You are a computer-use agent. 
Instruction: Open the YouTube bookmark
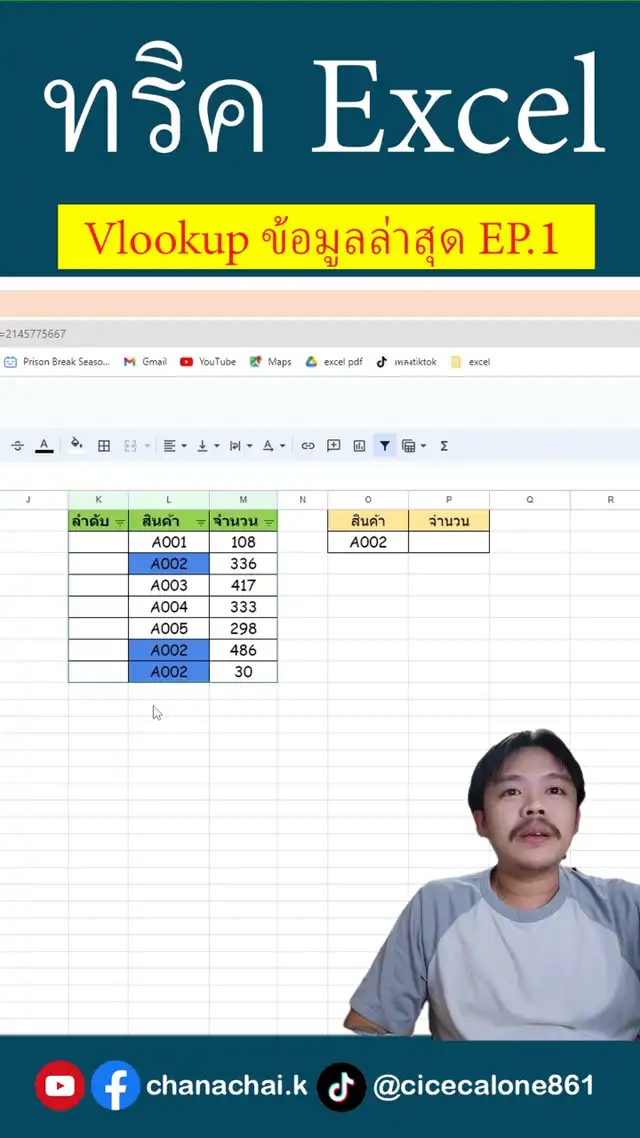(x=208, y=362)
